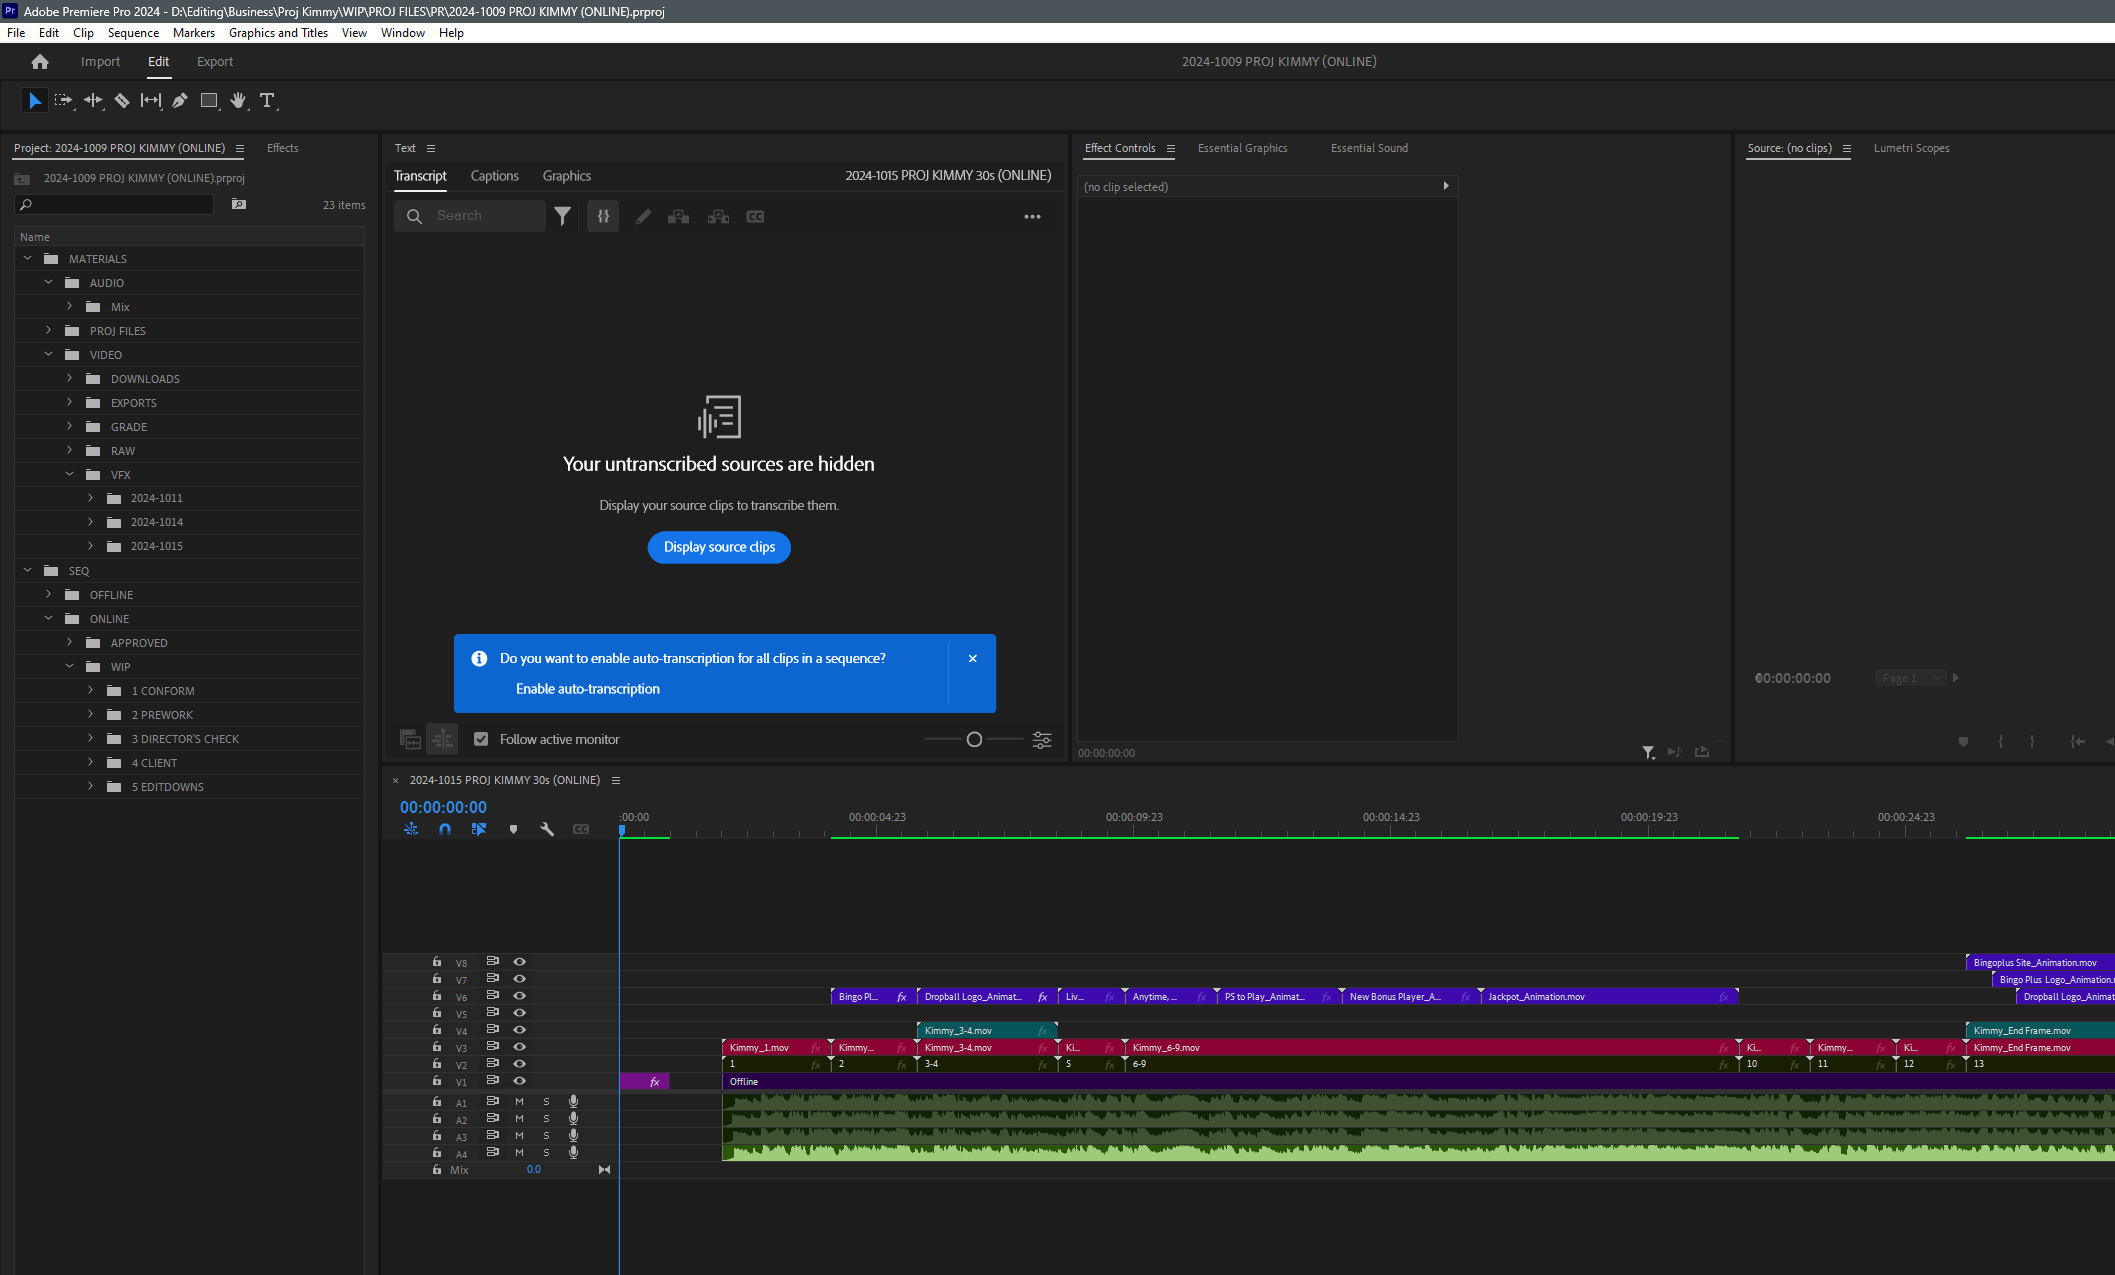
Task: Open the transcript filter funnel icon
Action: [563, 216]
